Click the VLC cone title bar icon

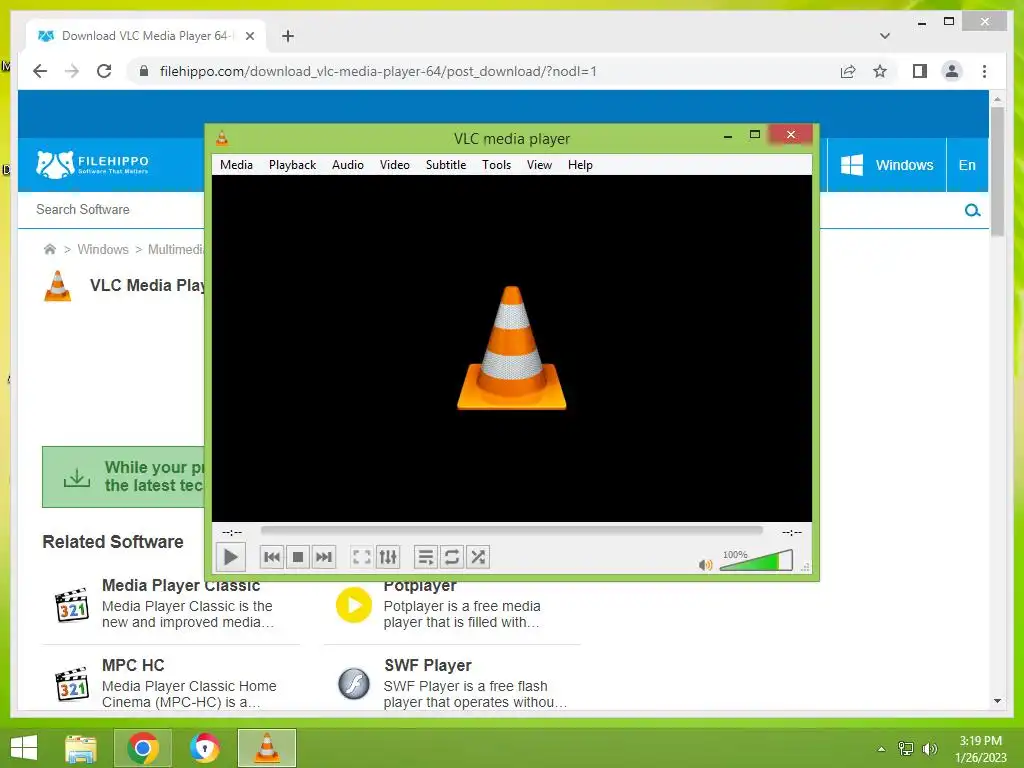point(222,138)
